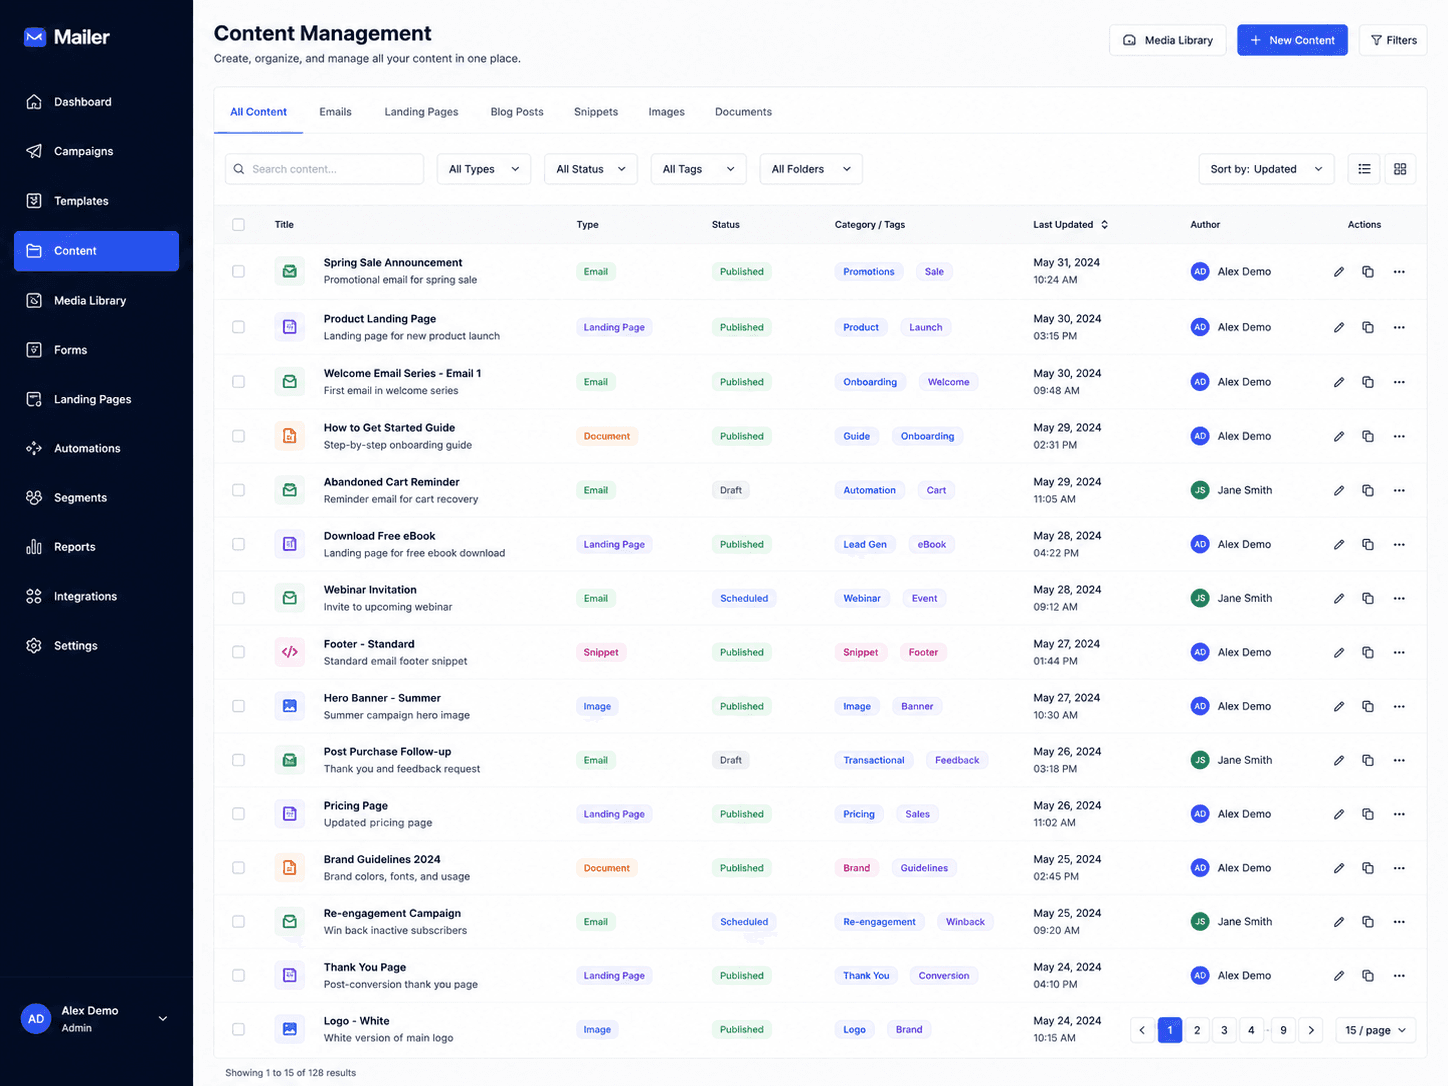1448x1086 pixels.
Task: Open the All Folders dropdown
Action: click(x=811, y=169)
